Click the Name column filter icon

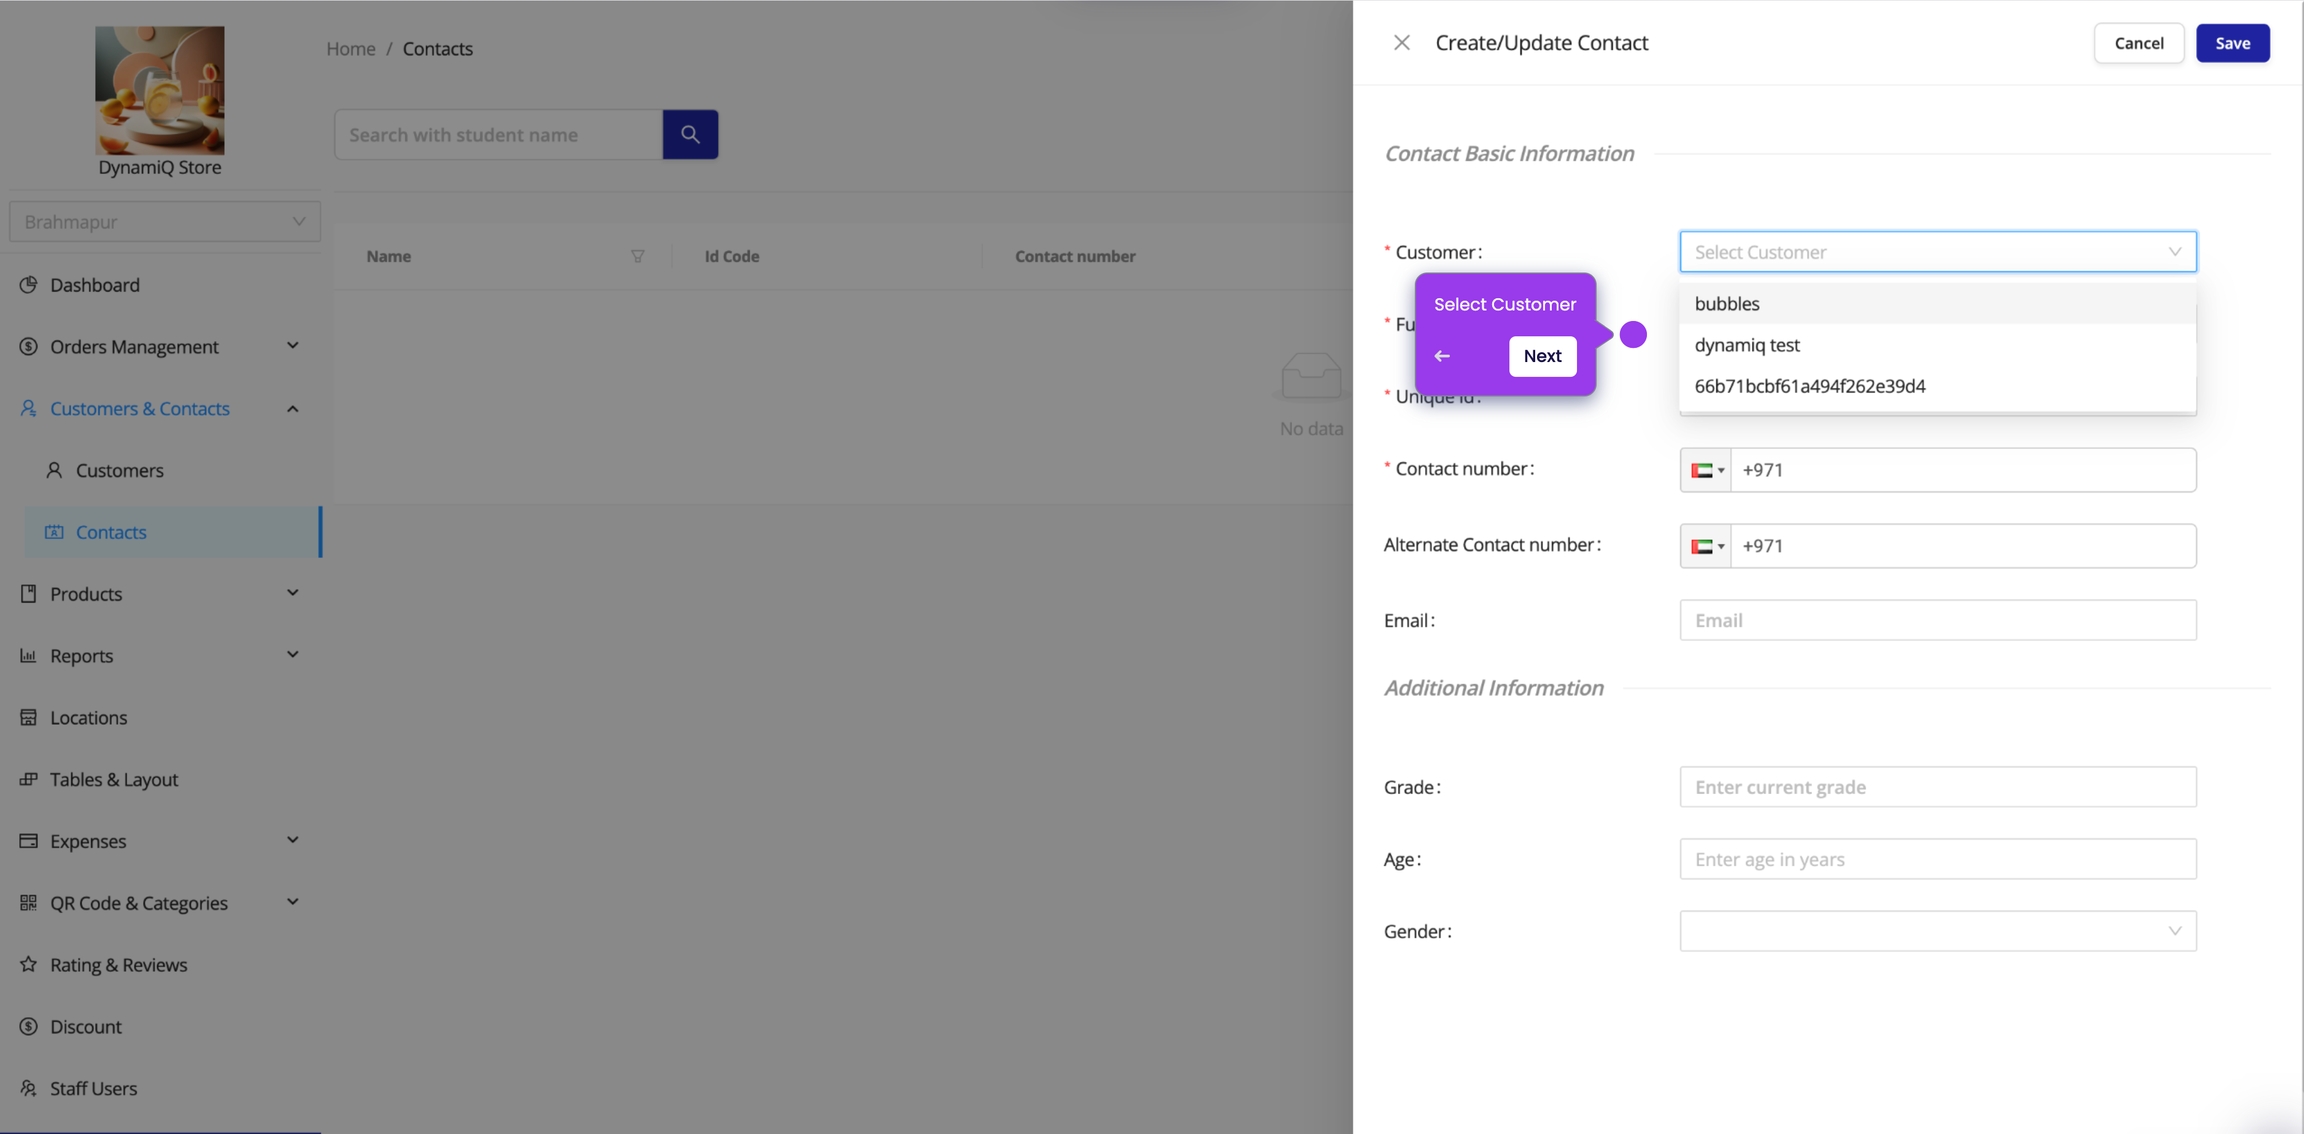[x=637, y=256]
